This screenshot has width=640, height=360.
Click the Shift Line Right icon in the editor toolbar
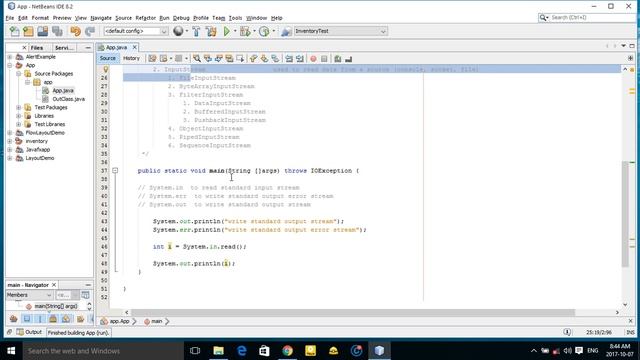pos(300,59)
